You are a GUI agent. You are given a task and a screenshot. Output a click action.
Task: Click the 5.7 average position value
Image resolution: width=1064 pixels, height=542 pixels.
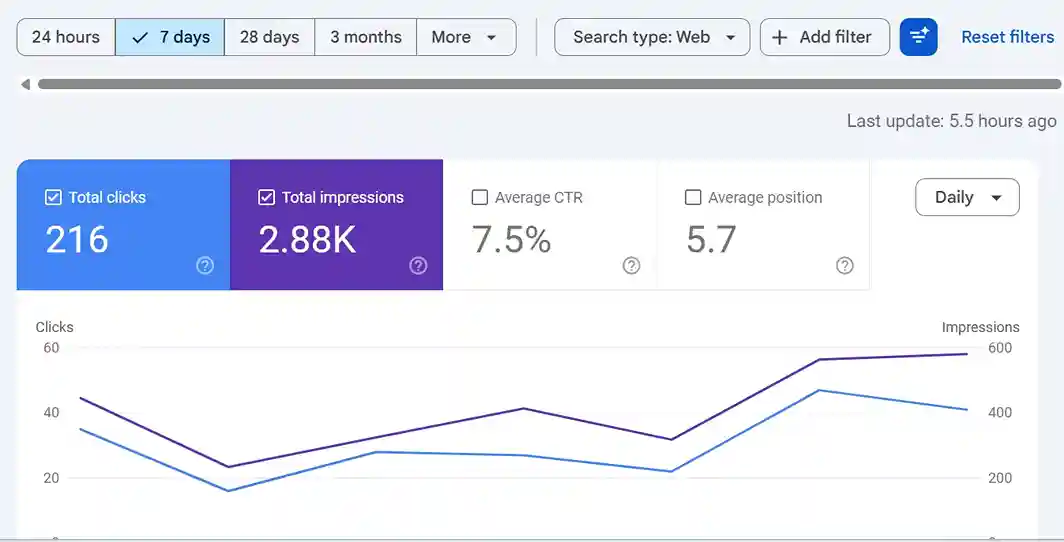[x=711, y=239]
